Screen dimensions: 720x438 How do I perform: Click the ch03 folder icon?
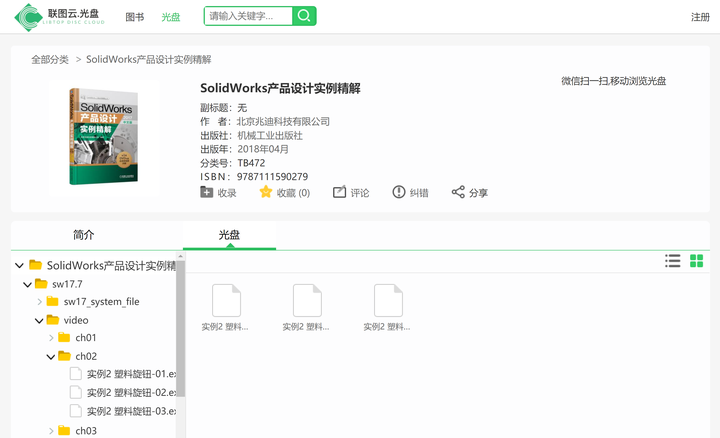(x=64, y=430)
